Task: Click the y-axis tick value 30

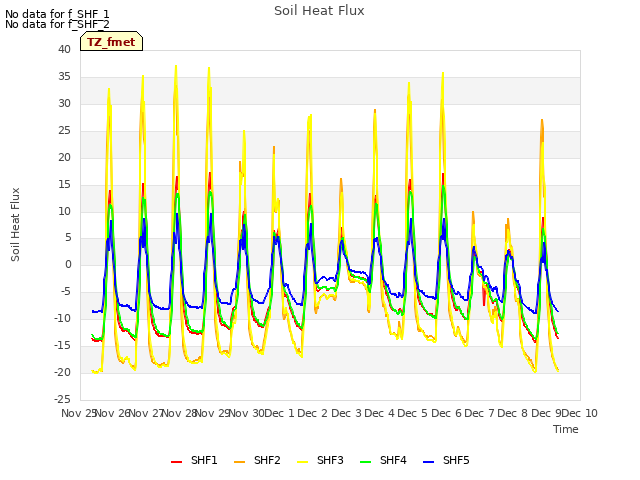Action: [x=64, y=103]
